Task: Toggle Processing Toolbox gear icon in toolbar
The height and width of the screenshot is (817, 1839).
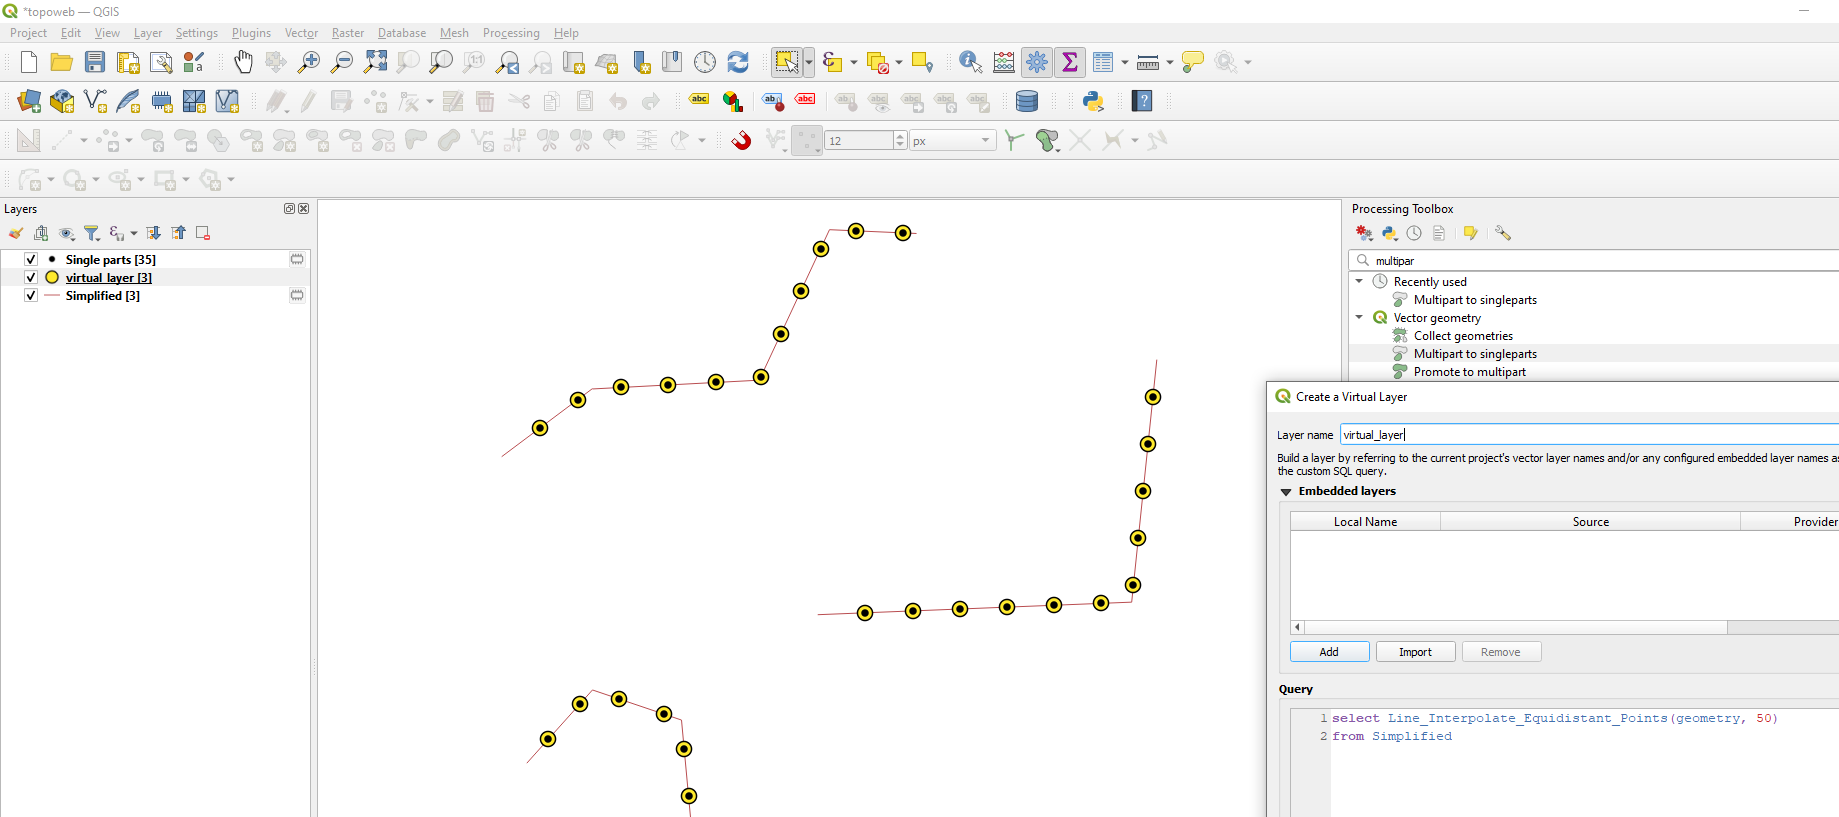Action: [1037, 62]
